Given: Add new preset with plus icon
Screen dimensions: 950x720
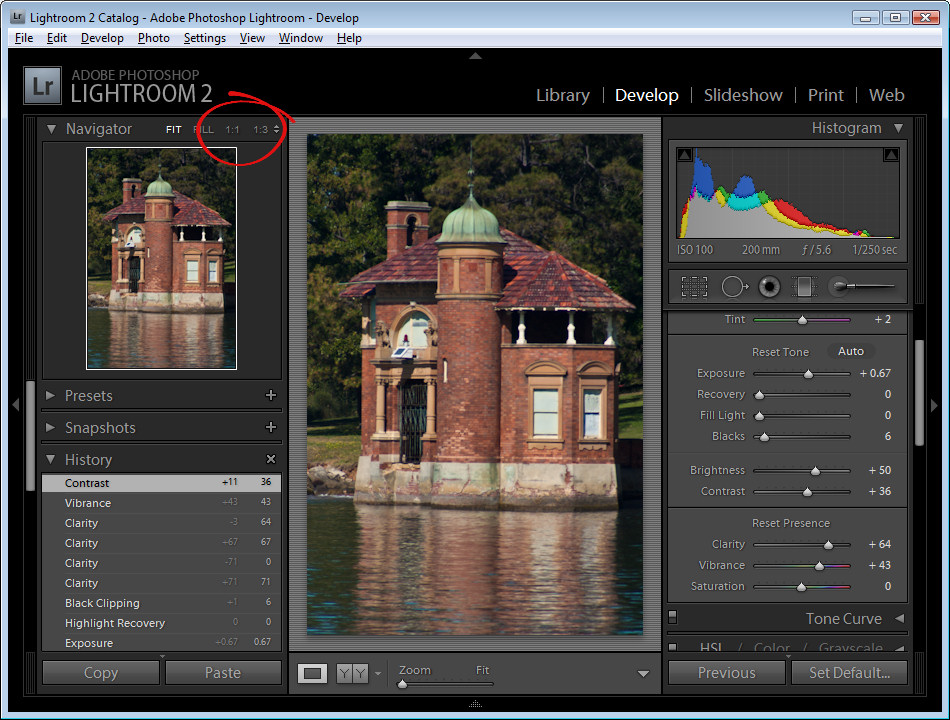Looking at the screenshot, I should 271,395.
